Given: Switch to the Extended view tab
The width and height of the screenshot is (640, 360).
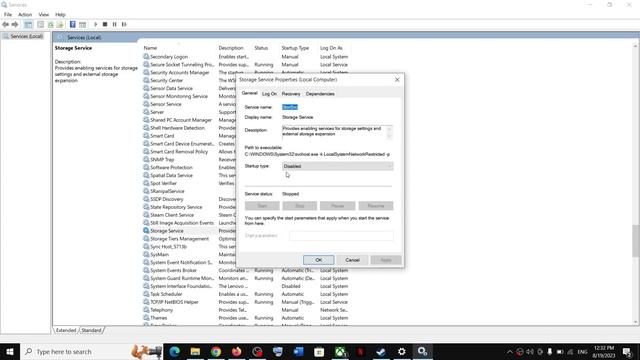Looking at the screenshot, I should point(66,330).
